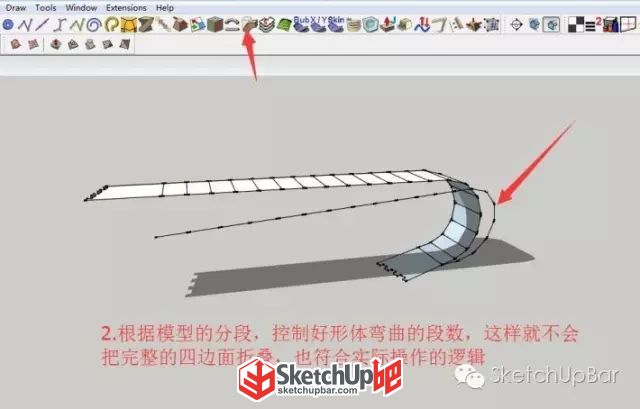Click the green slab icon

click(284, 25)
